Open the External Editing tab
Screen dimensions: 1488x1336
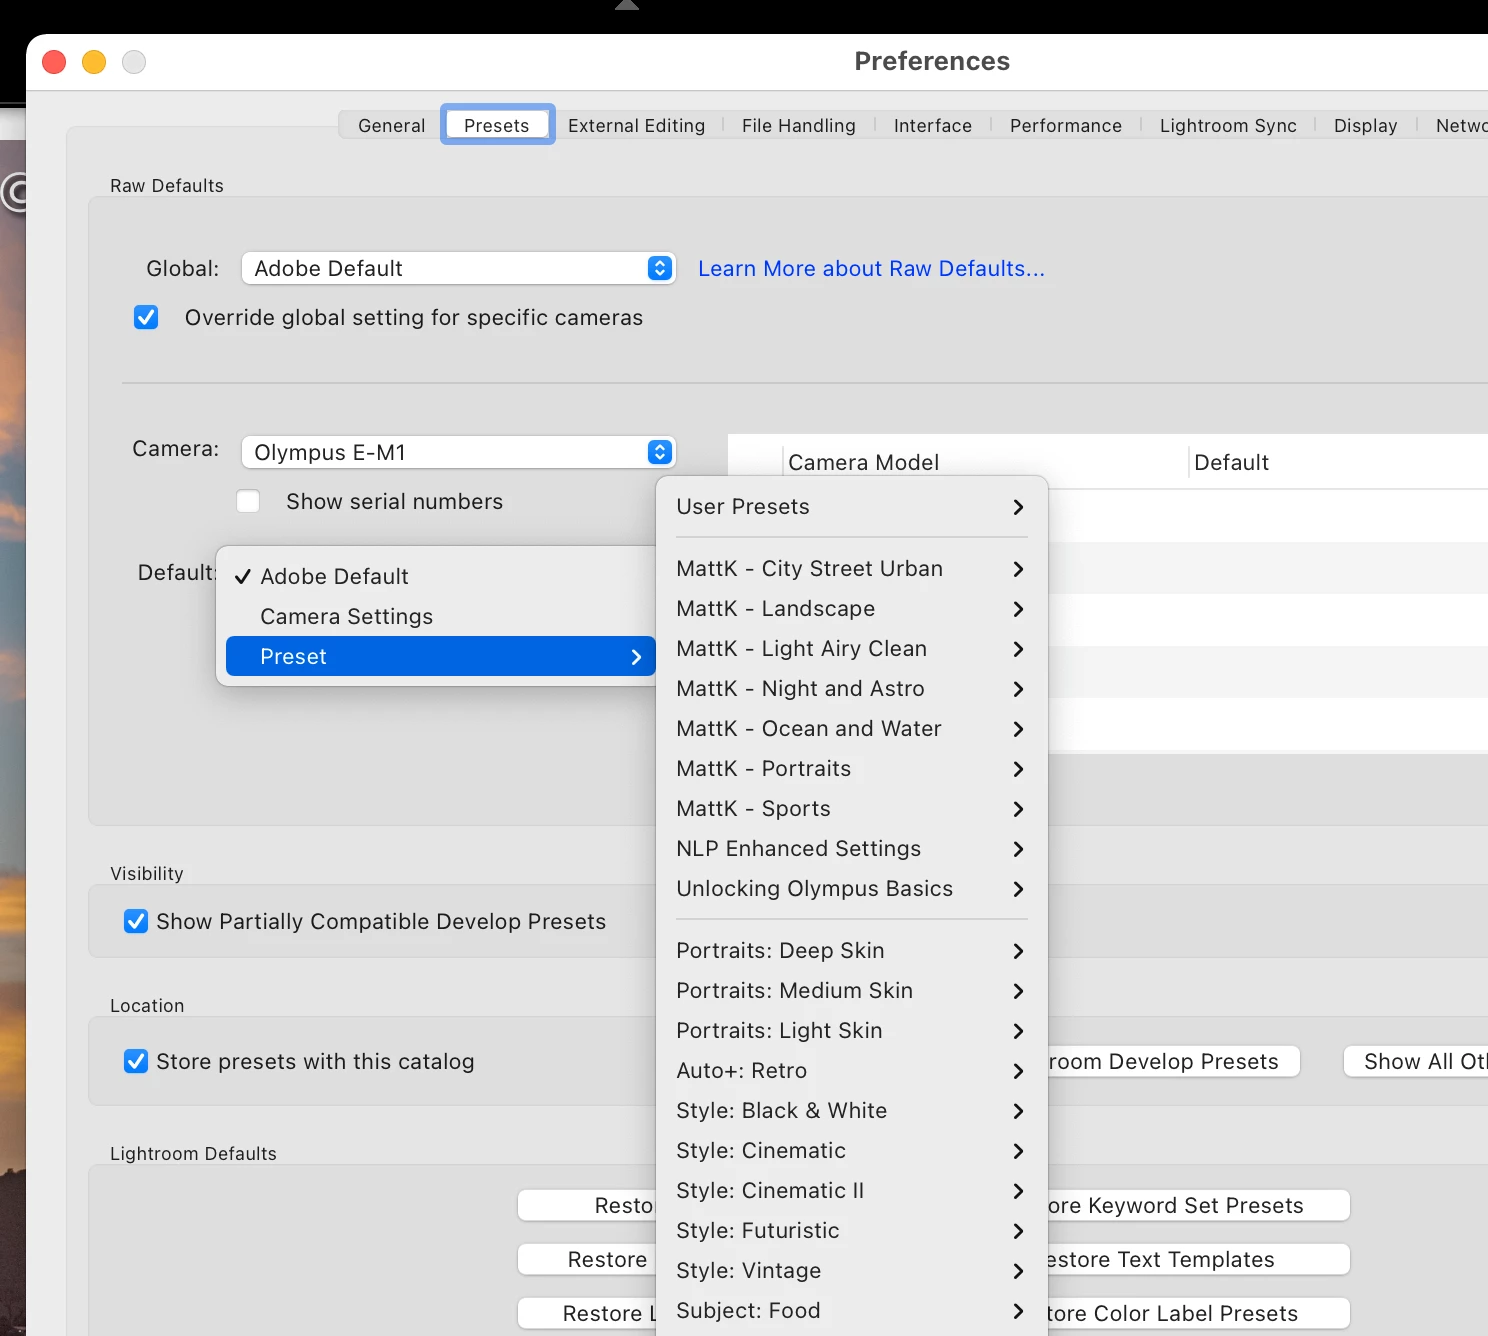tap(636, 125)
